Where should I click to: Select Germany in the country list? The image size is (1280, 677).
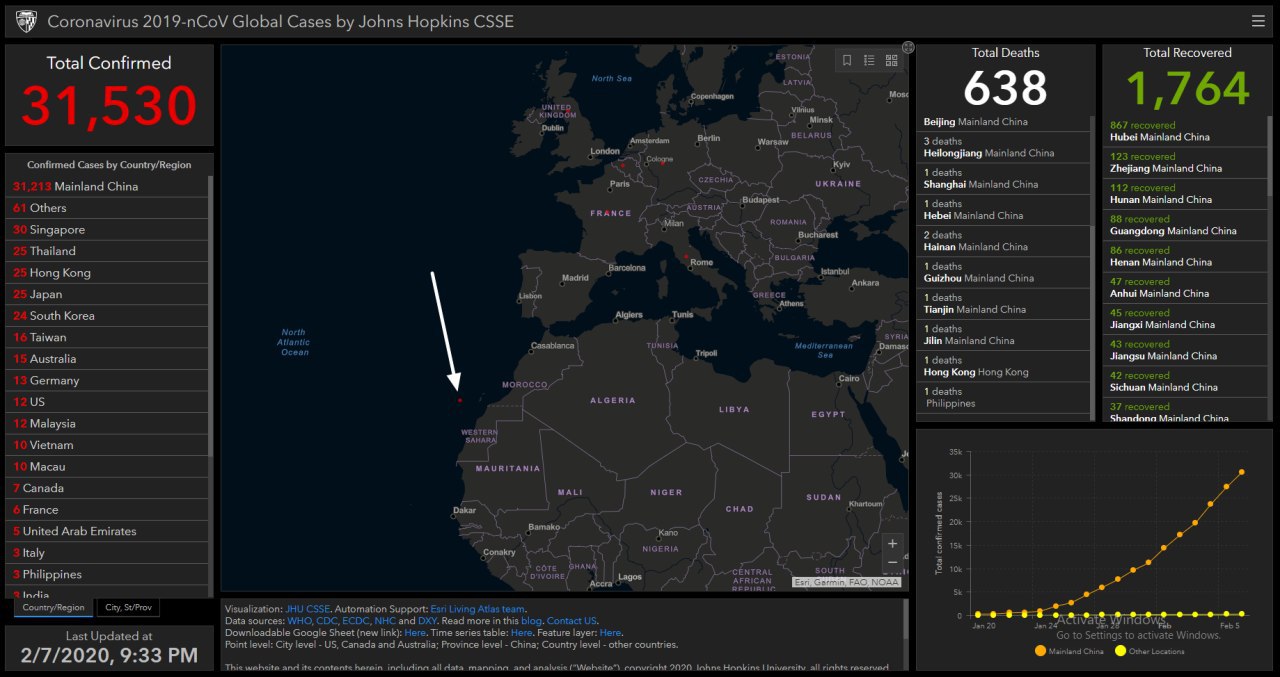coord(108,381)
